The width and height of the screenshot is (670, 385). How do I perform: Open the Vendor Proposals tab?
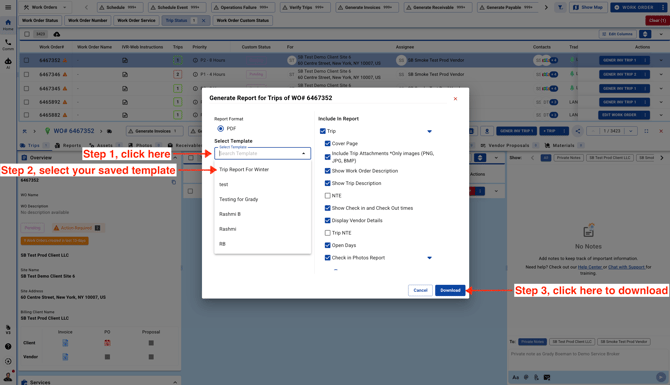tap(508, 145)
